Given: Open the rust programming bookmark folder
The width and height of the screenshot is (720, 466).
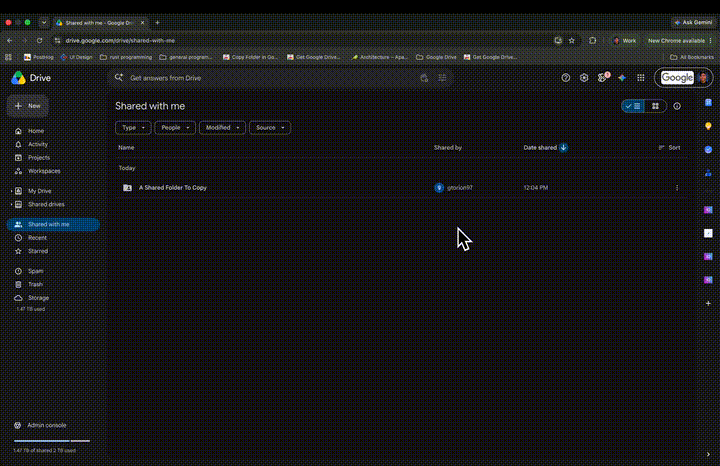Looking at the screenshot, I should tap(126, 57).
